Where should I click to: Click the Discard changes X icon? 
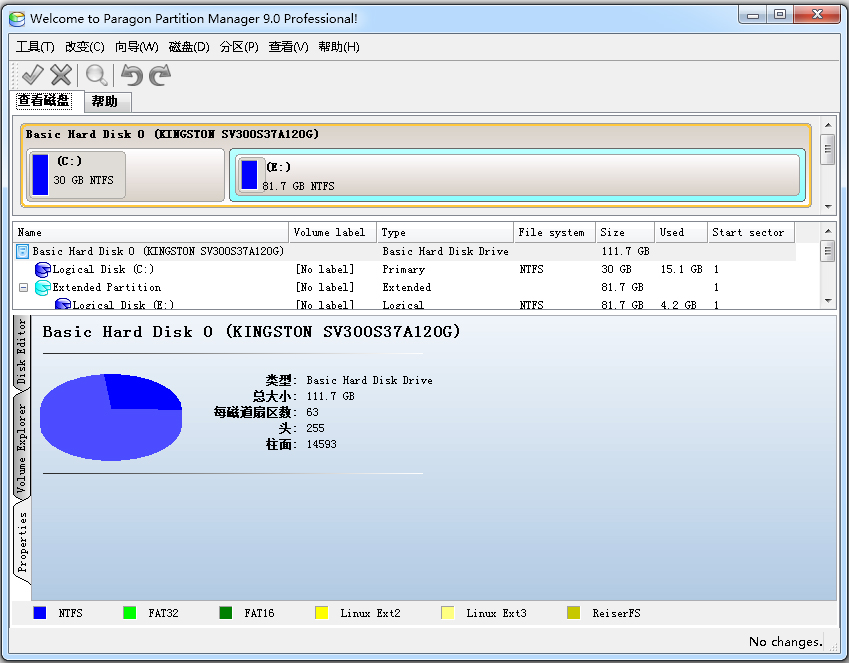(61, 75)
